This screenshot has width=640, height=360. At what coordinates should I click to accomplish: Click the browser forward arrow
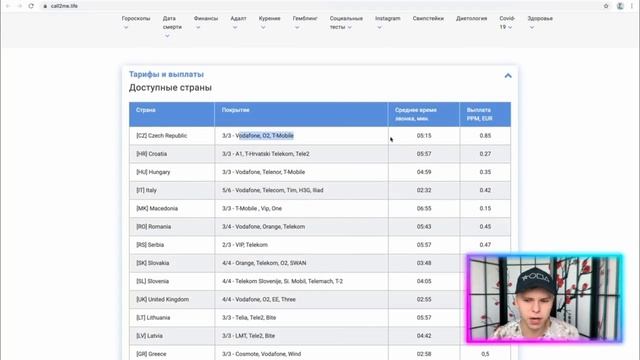[x=19, y=6]
